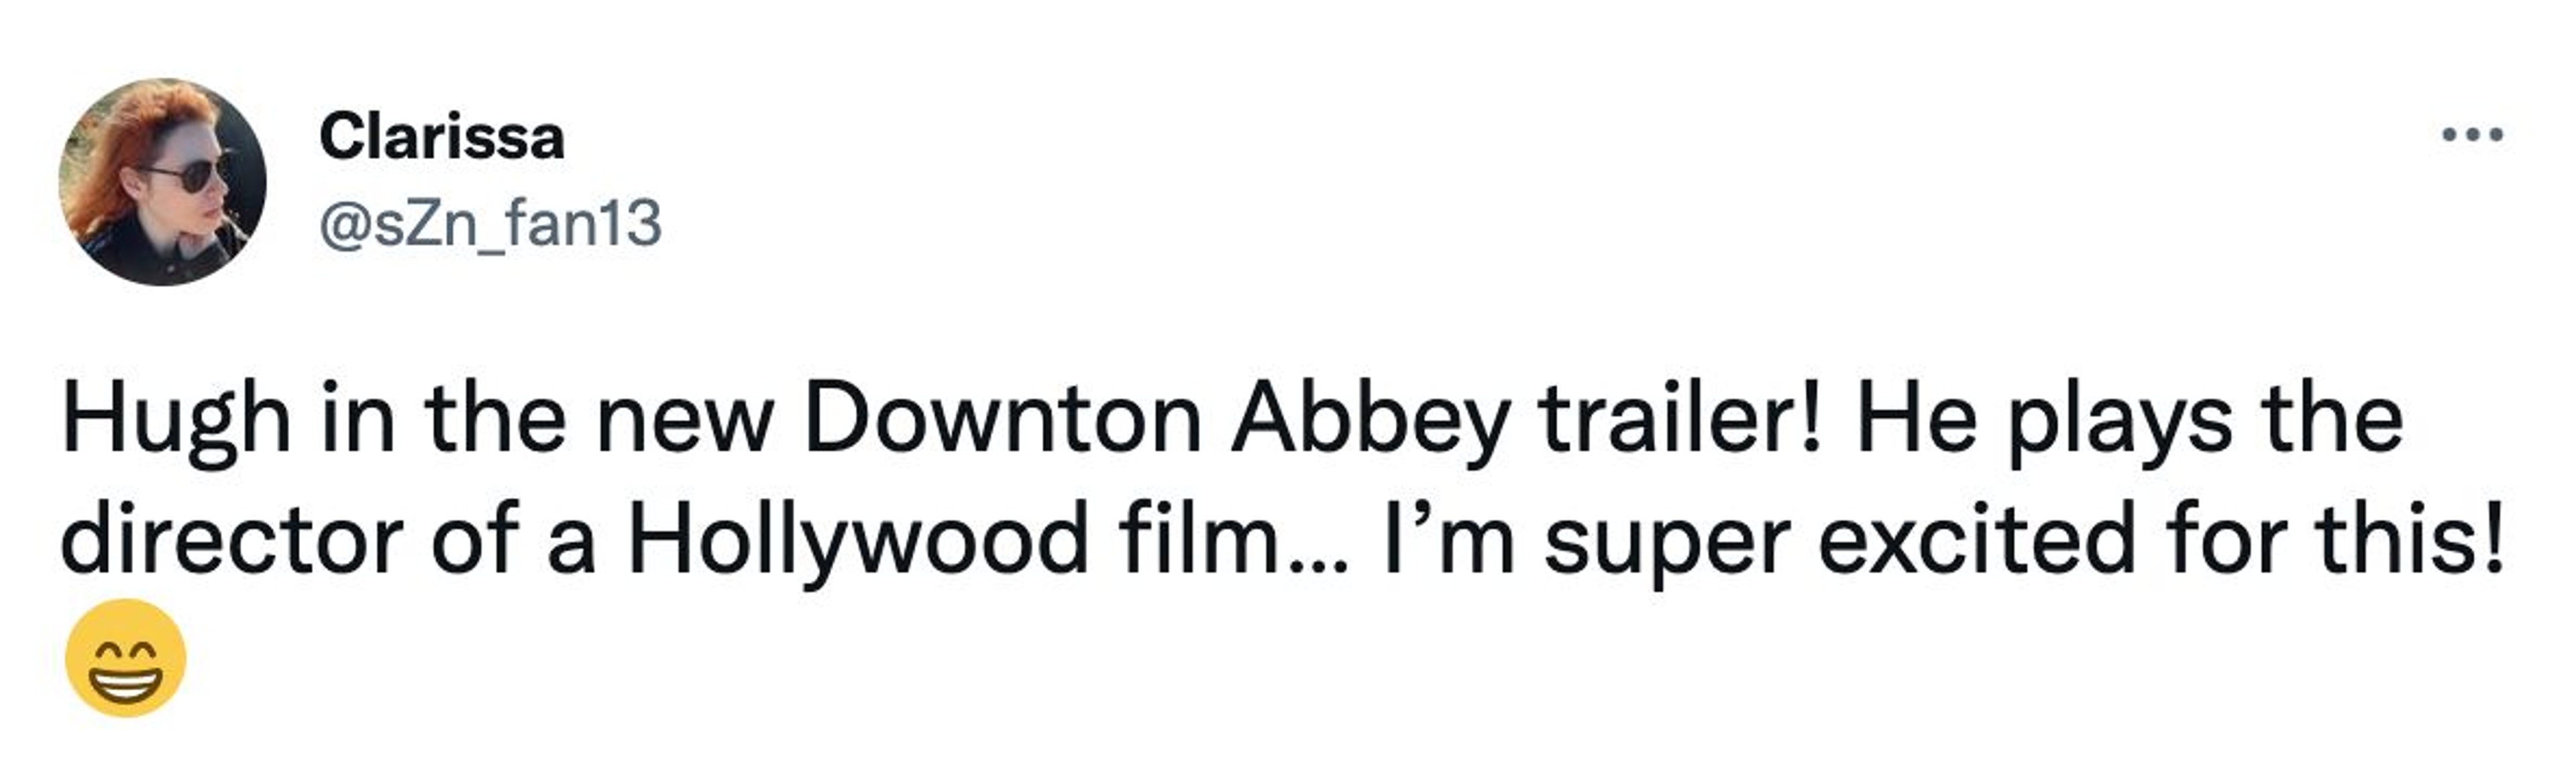The width and height of the screenshot is (2576, 759).
Task: Click the word "Downton" in the tweet
Action: 1002,420
